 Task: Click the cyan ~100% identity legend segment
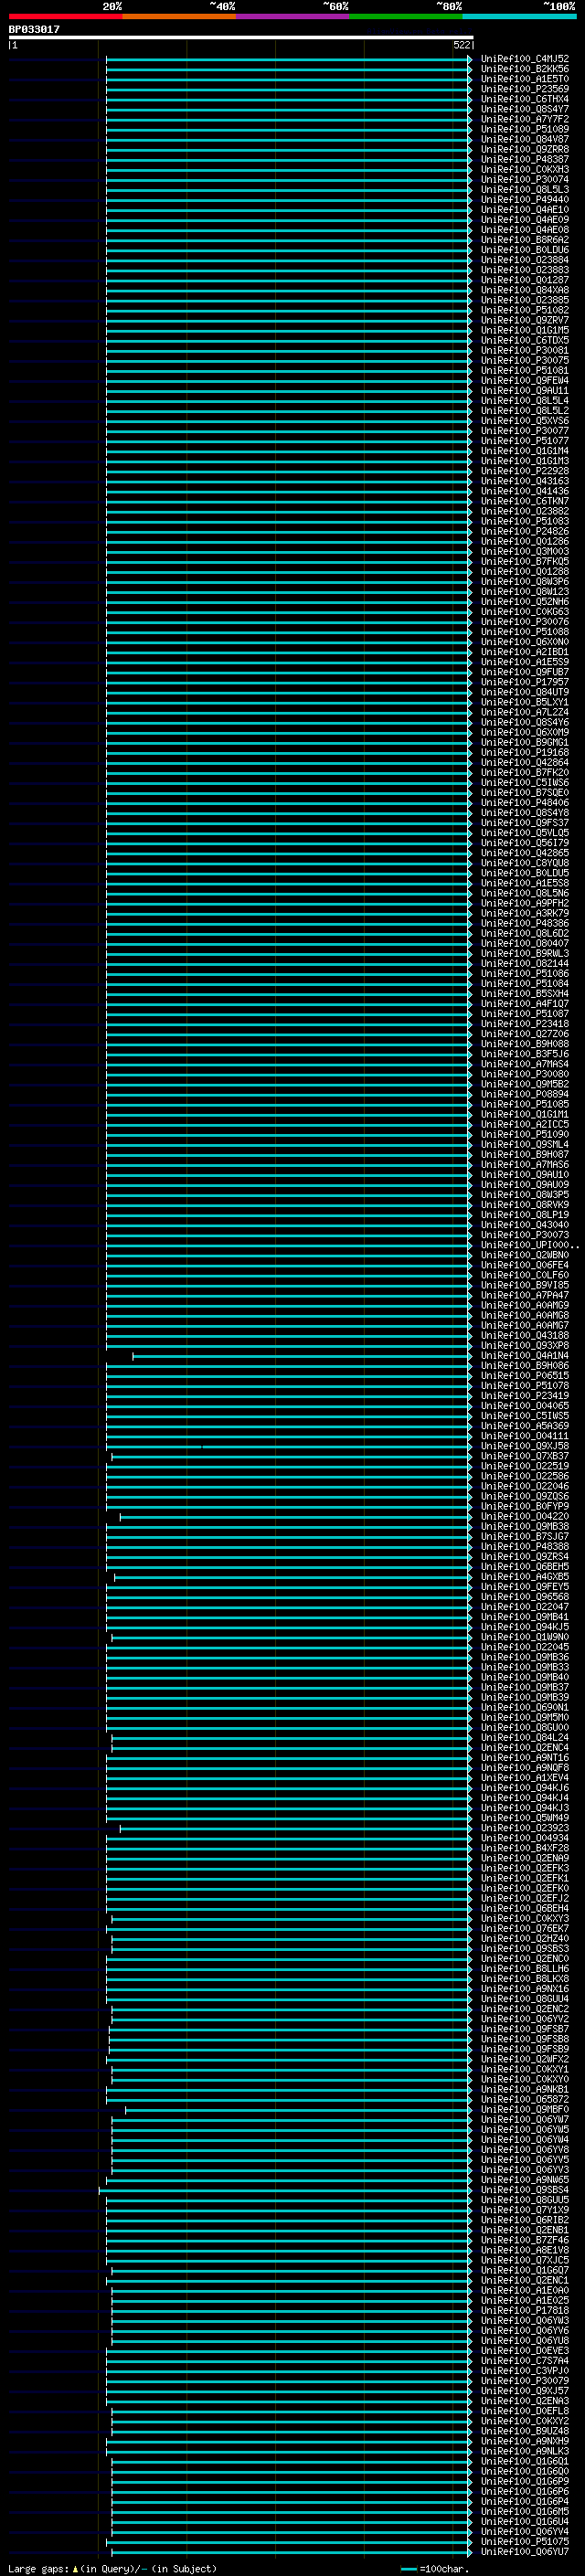coord(519,16)
